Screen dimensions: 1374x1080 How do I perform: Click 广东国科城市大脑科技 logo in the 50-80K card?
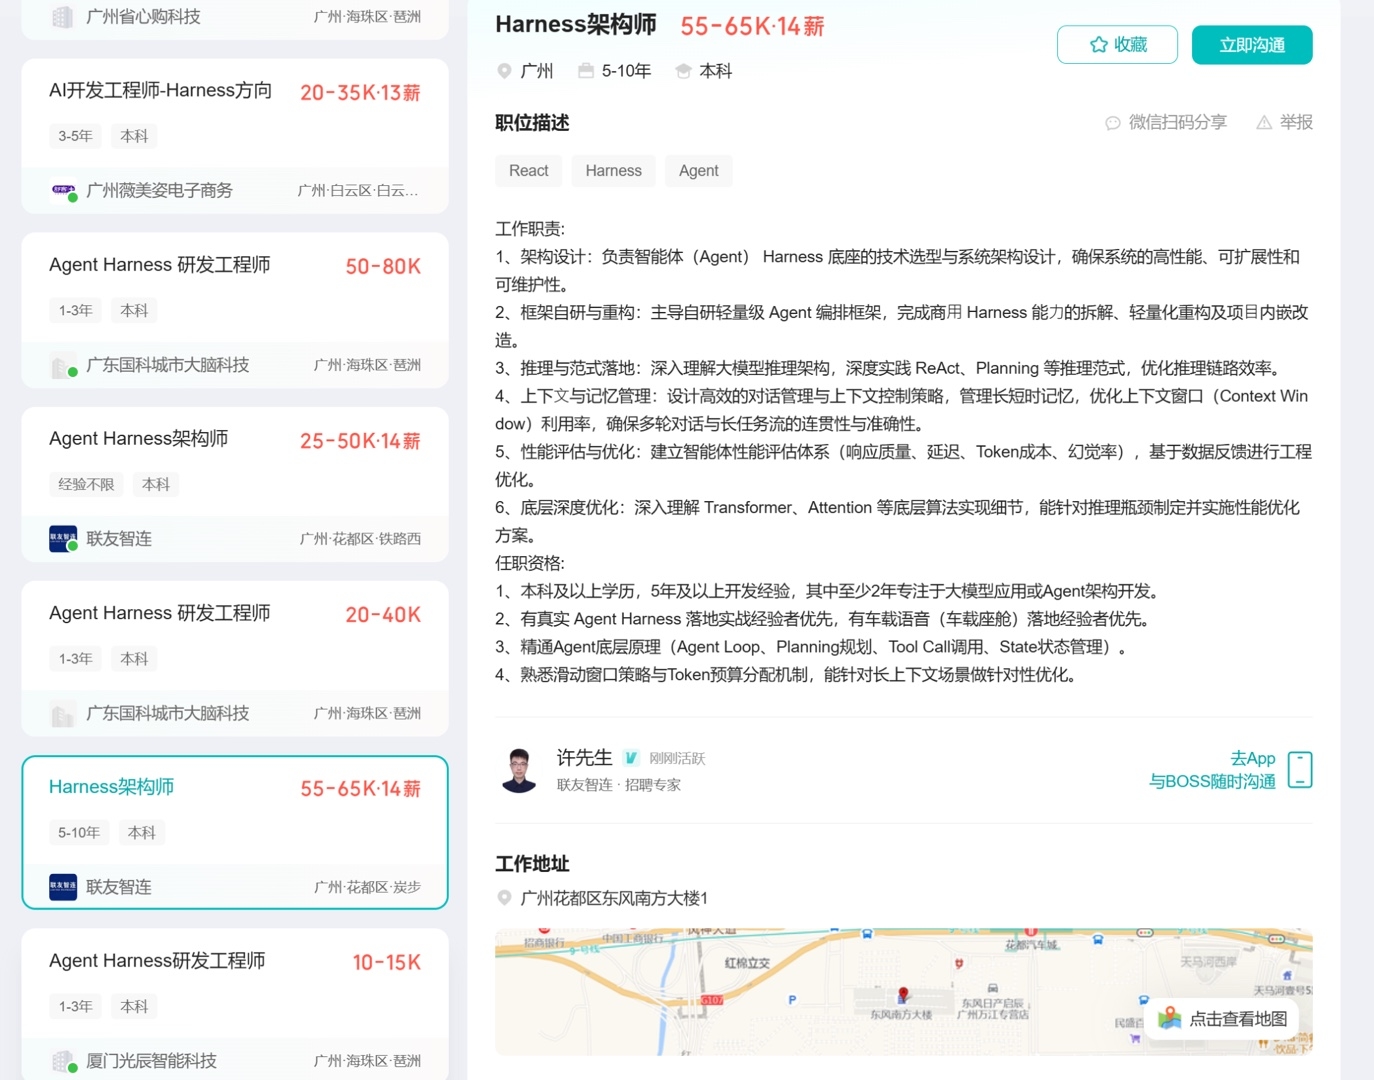[x=64, y=365]
